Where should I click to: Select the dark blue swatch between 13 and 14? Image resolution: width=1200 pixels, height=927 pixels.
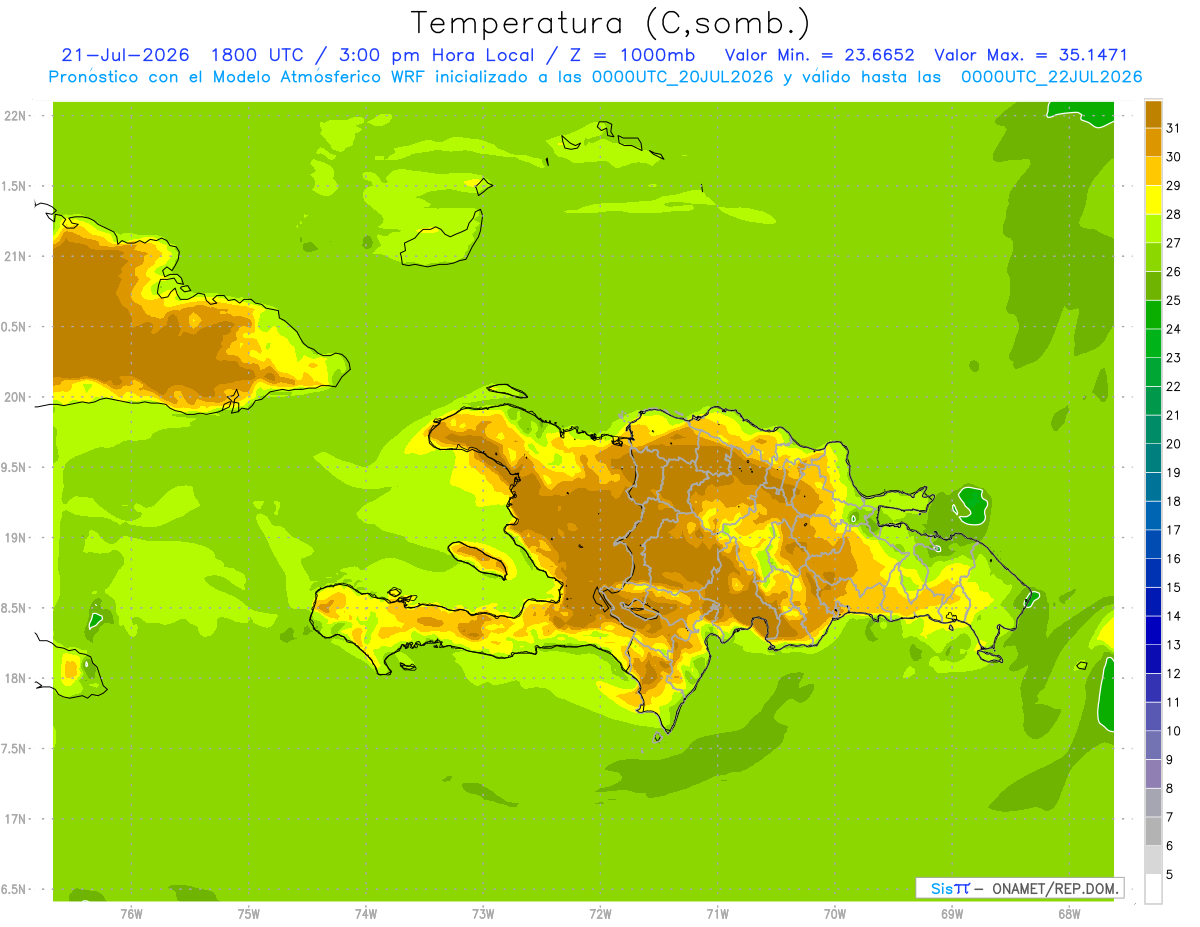1153,630
